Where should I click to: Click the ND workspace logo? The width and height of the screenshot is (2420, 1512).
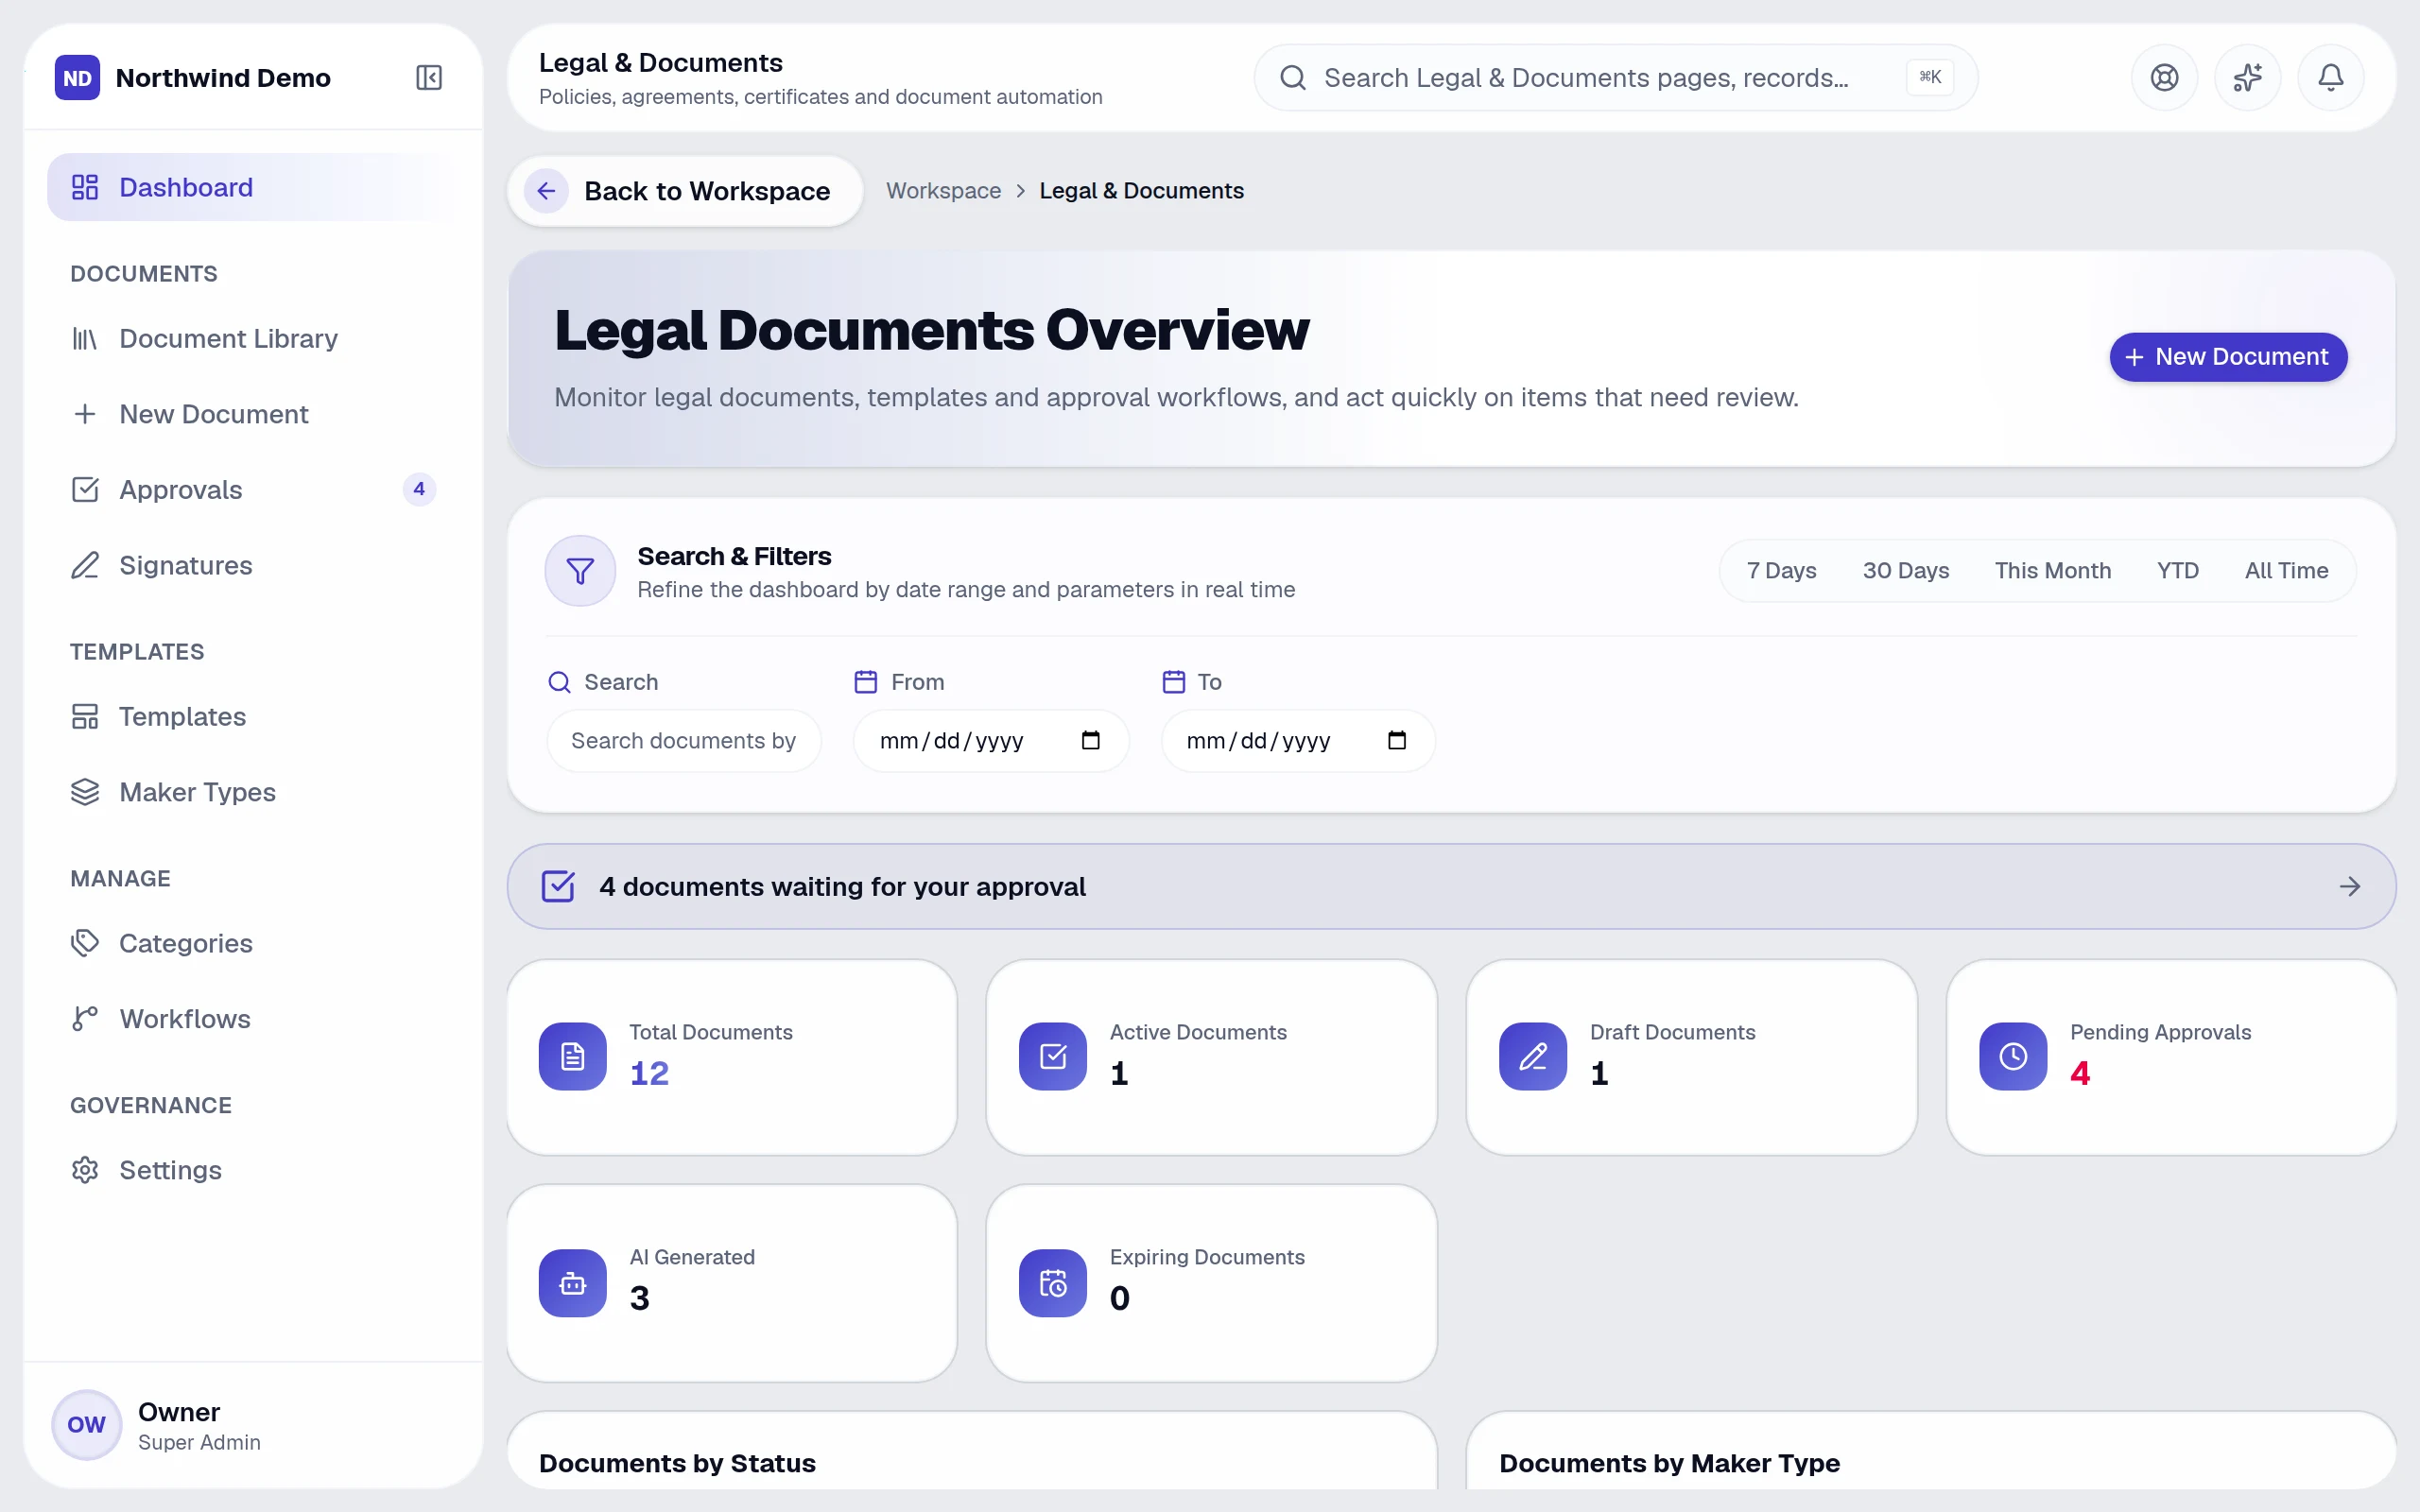coord(77,77)
